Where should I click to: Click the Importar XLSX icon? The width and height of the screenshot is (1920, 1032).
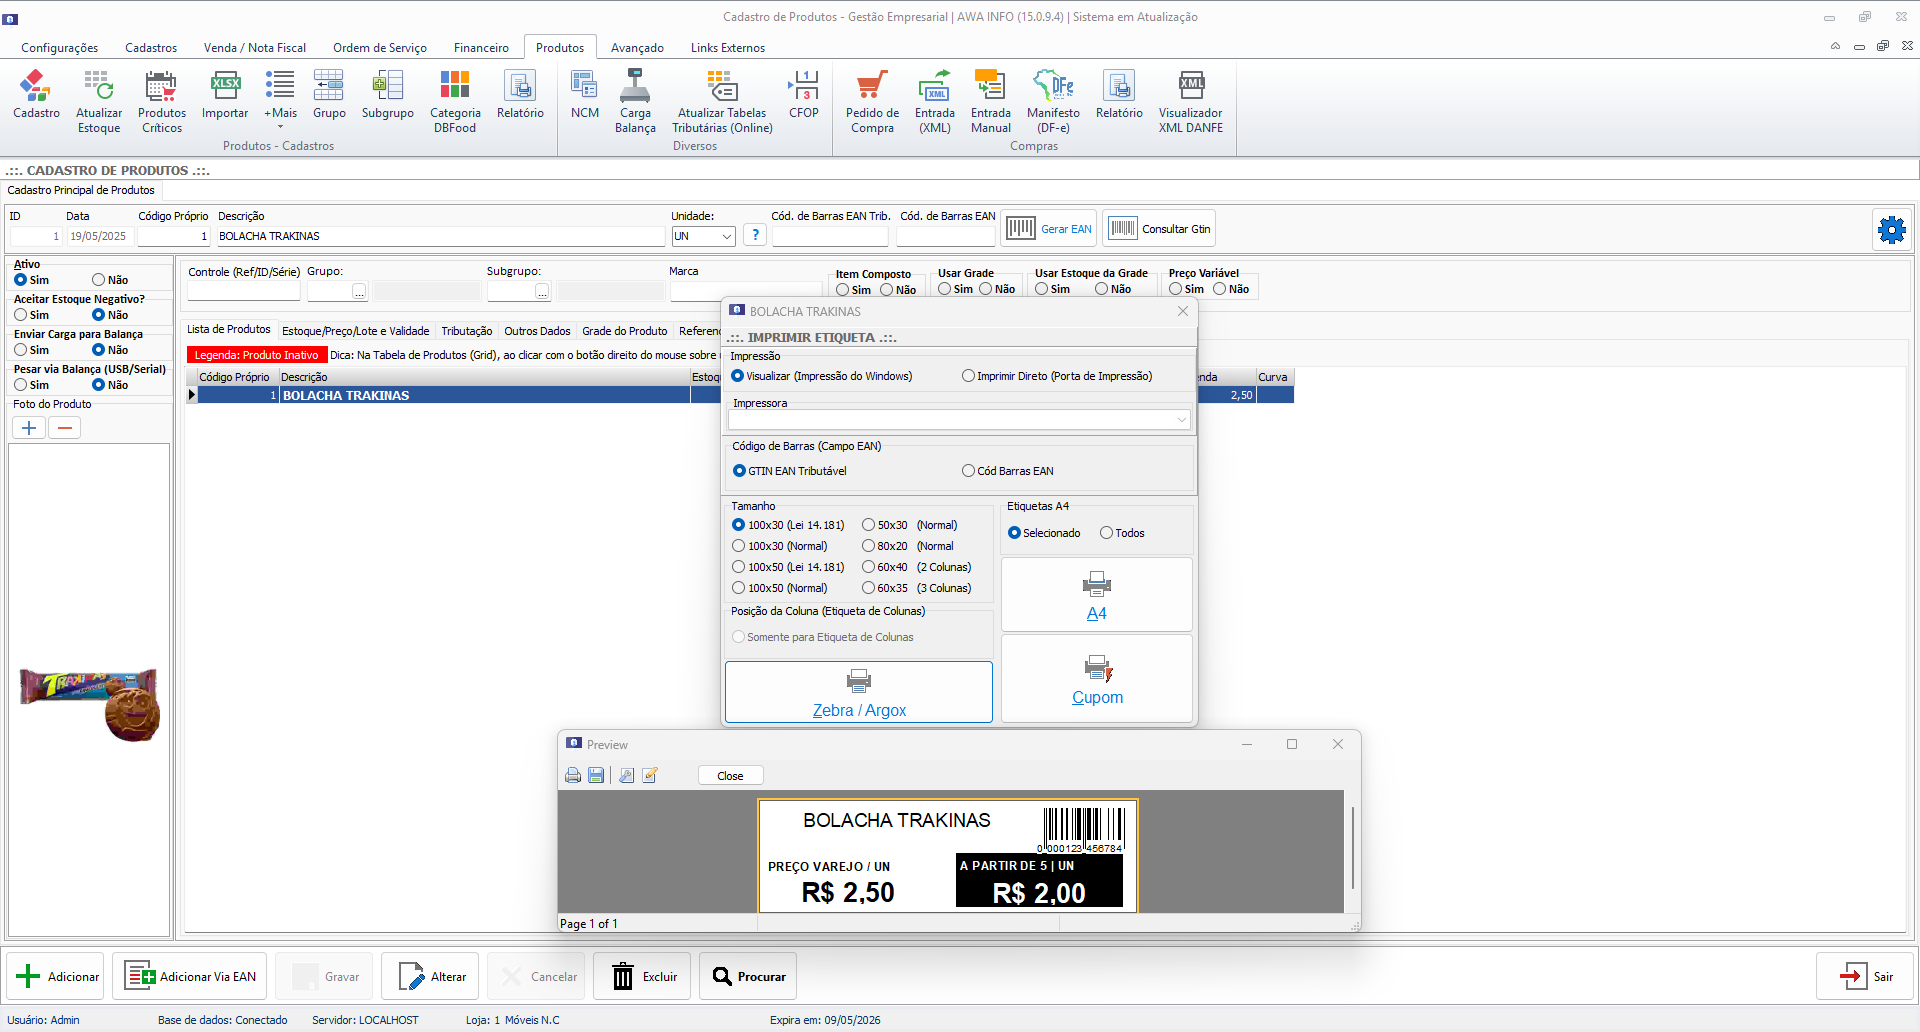(225, 96)
